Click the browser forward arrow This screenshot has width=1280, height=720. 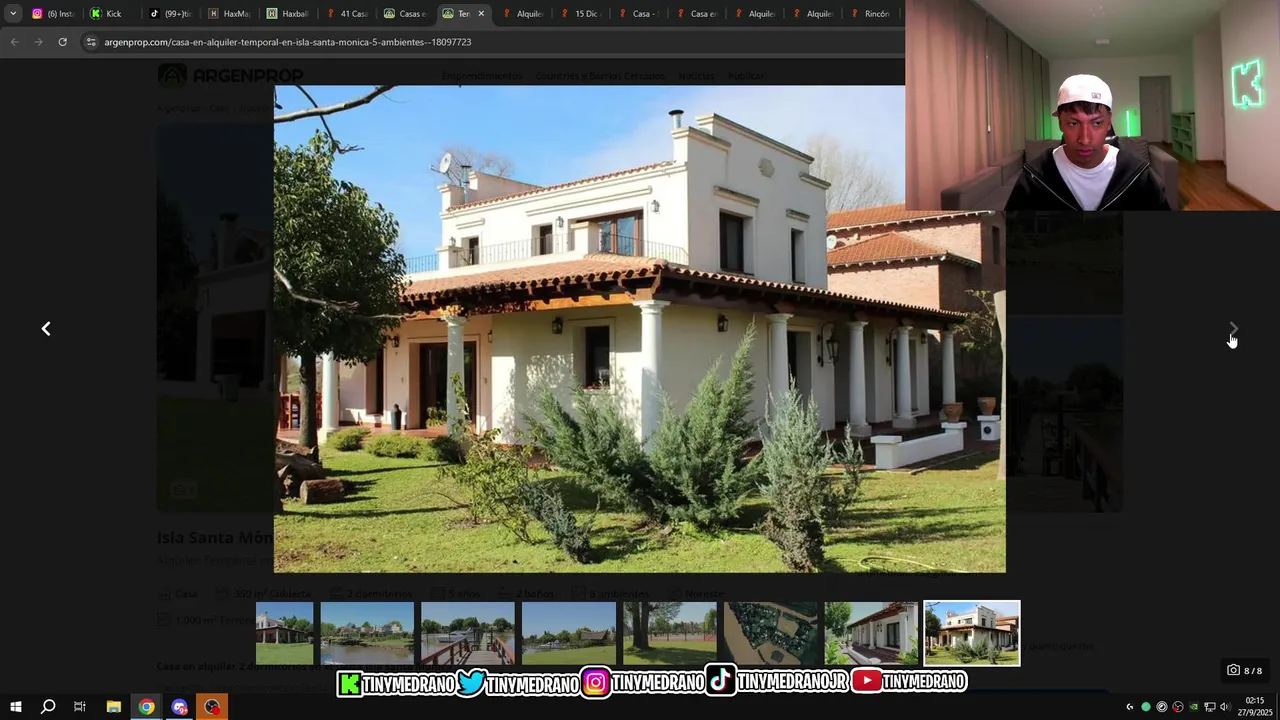[38, 42]
